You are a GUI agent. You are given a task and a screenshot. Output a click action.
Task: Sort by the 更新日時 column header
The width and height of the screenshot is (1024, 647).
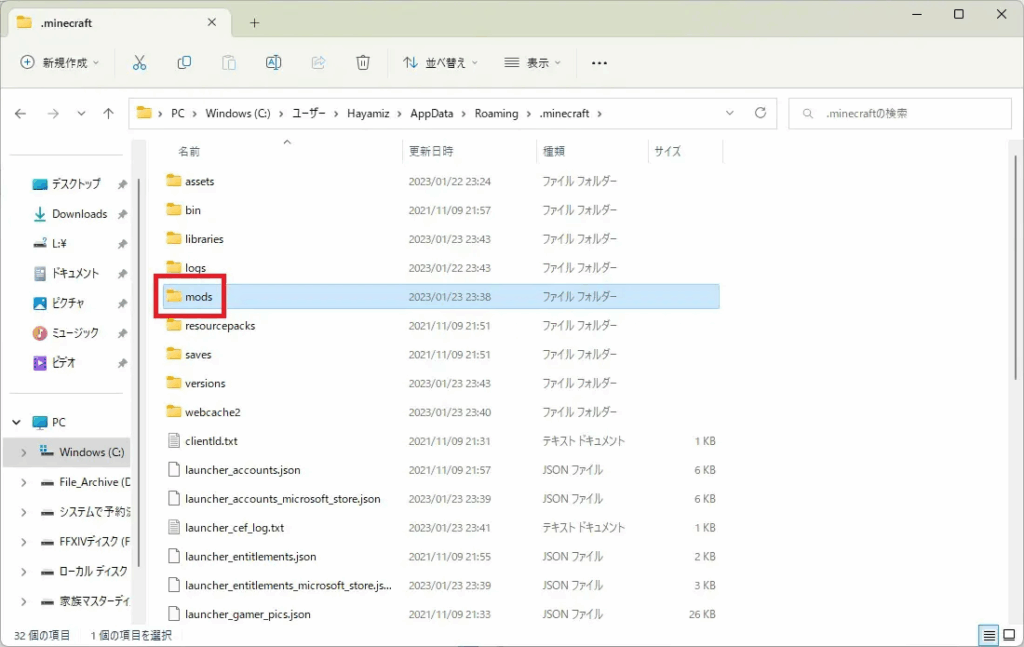[431, 152]
